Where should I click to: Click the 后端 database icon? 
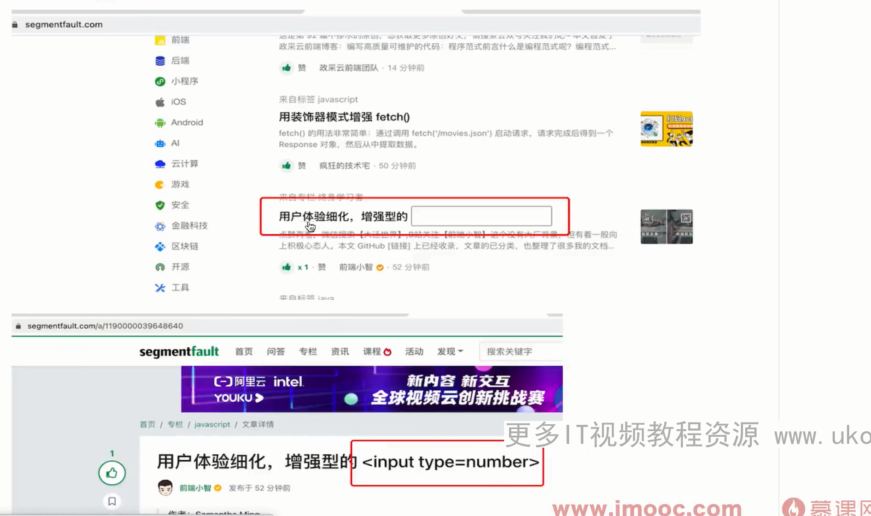coord(160,61)
